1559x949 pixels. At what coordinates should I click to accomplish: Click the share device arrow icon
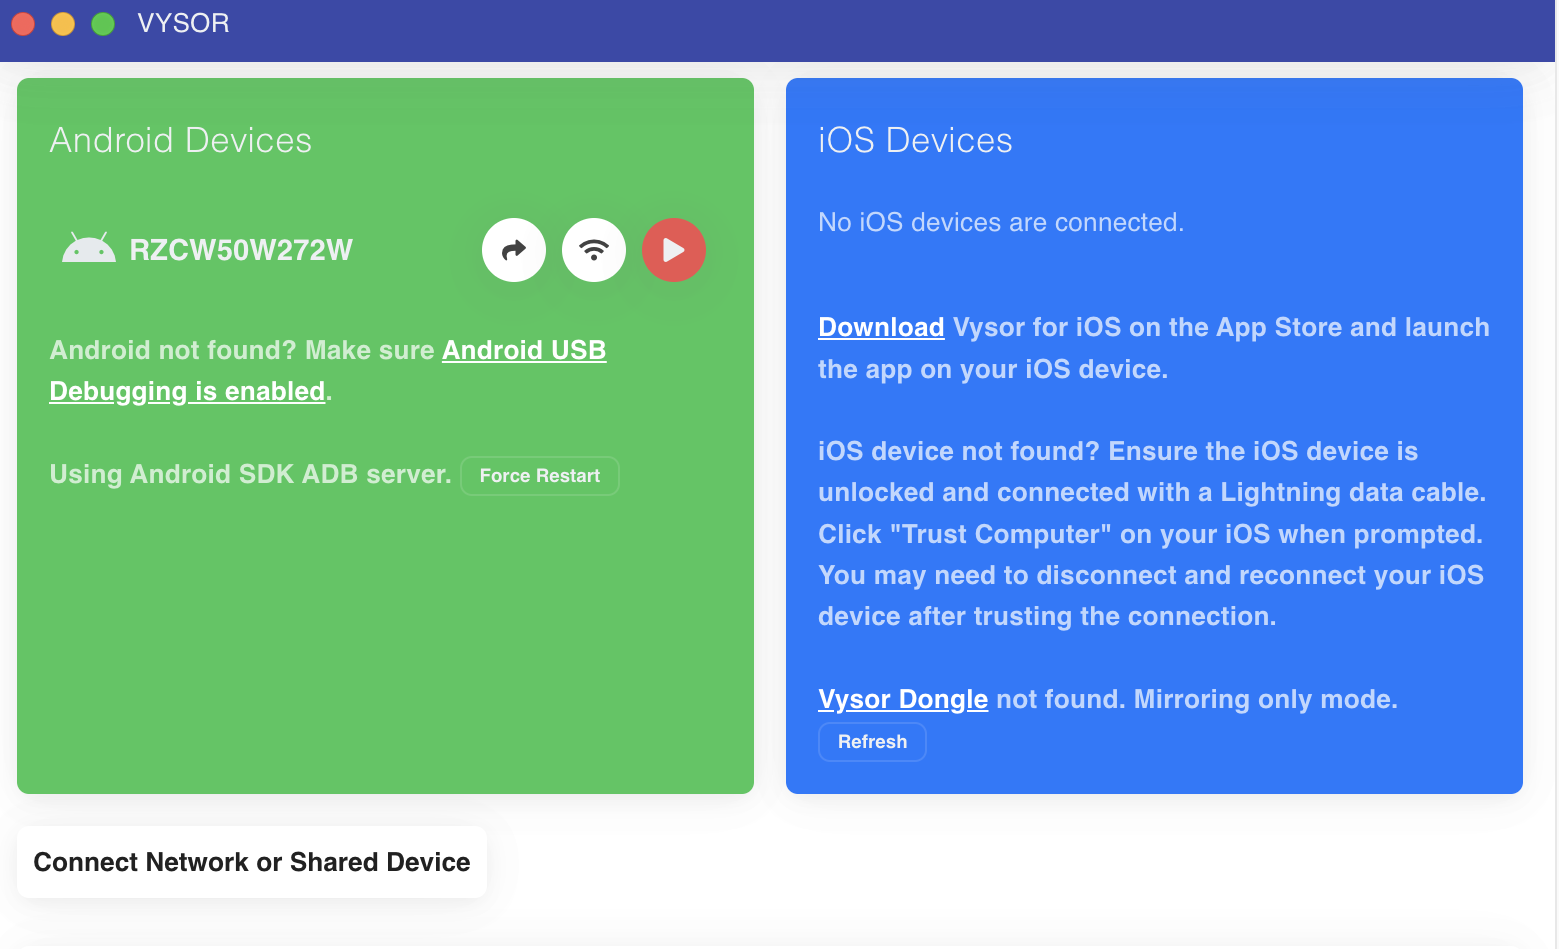pos(513,250)
